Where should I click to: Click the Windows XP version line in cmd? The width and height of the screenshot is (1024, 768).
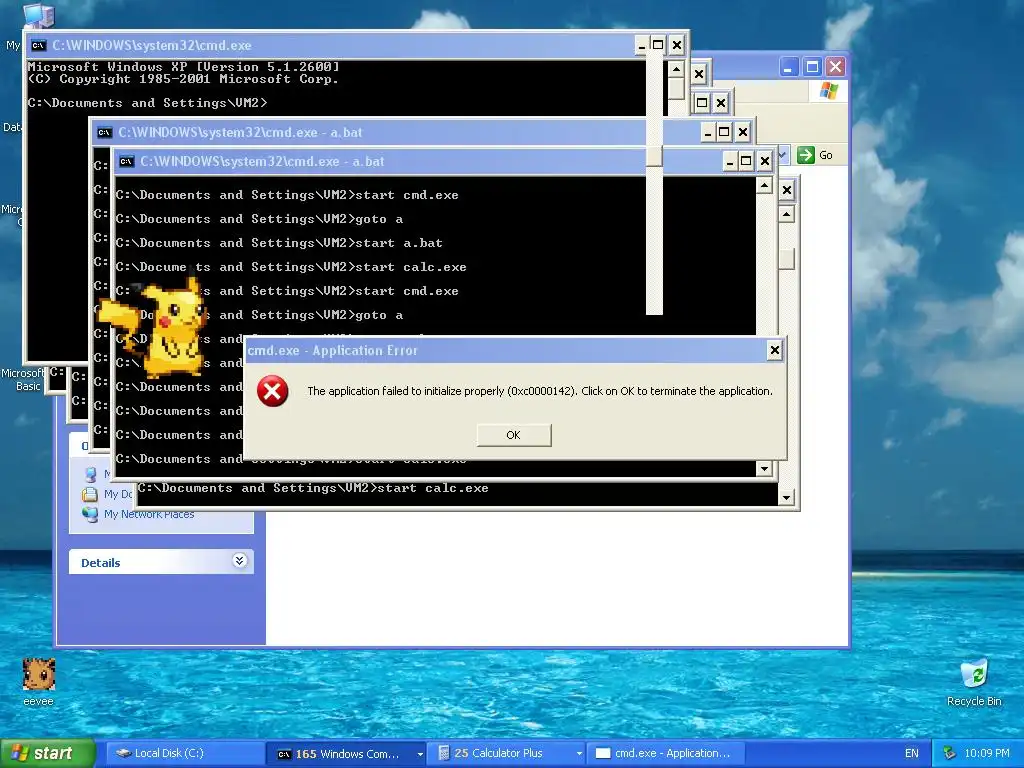(x=184, y=67)
